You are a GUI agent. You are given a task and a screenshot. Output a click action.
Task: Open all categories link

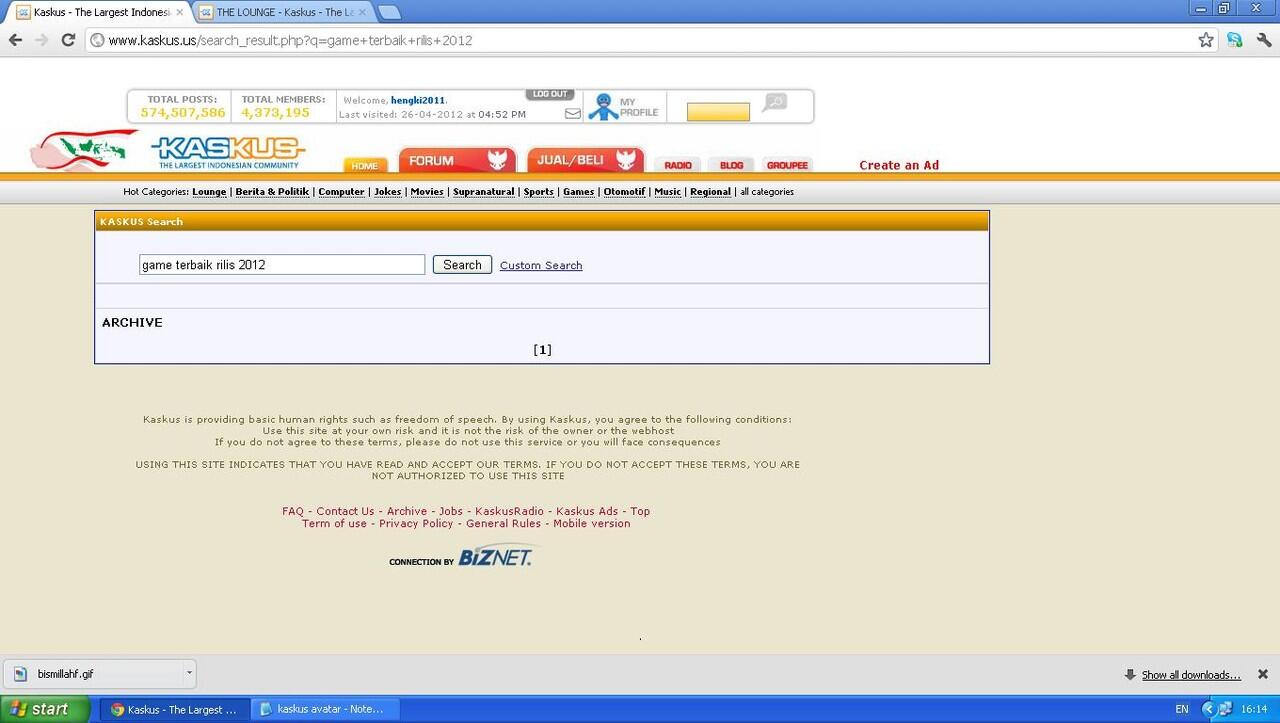point(767,192)
